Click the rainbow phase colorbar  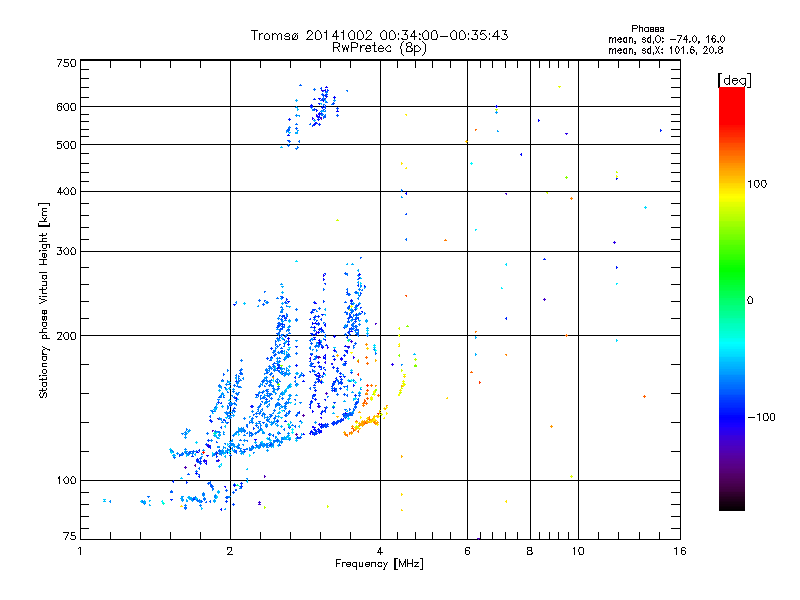732,298
